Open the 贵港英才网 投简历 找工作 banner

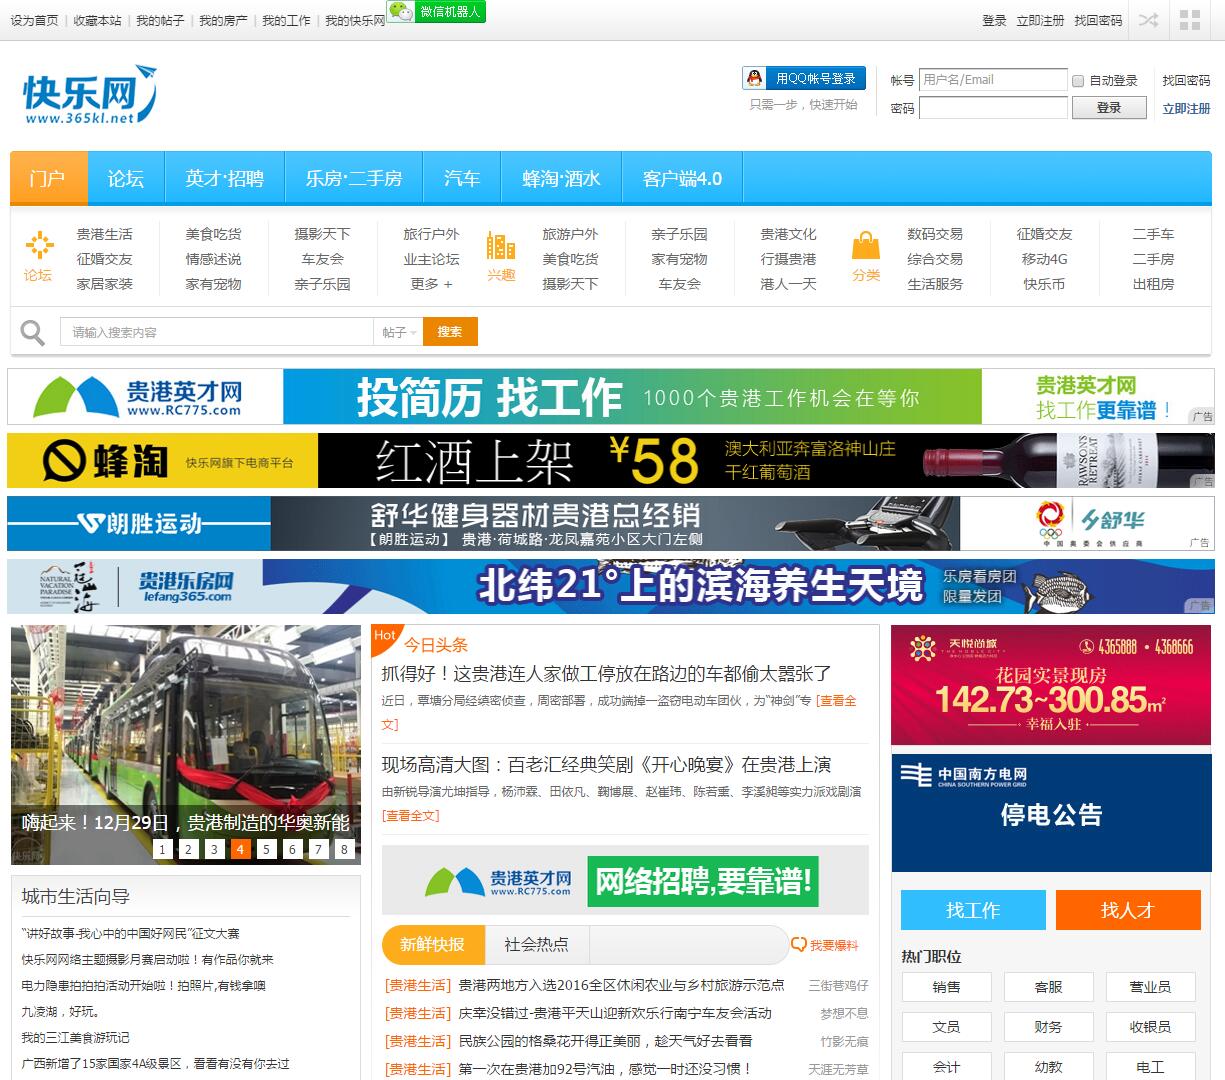pos(611,397)
